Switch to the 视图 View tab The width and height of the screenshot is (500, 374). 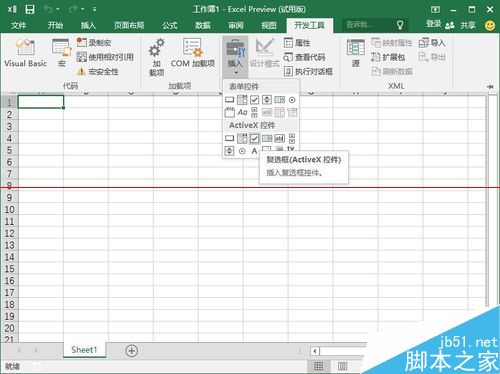coord(269,25)
